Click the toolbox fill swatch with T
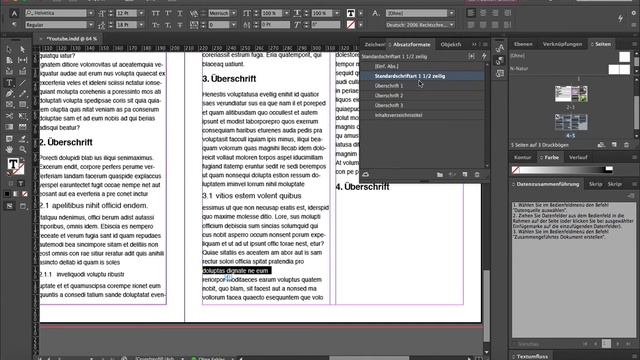The width and height of the screenshot is (640, 360). (13, 164)
